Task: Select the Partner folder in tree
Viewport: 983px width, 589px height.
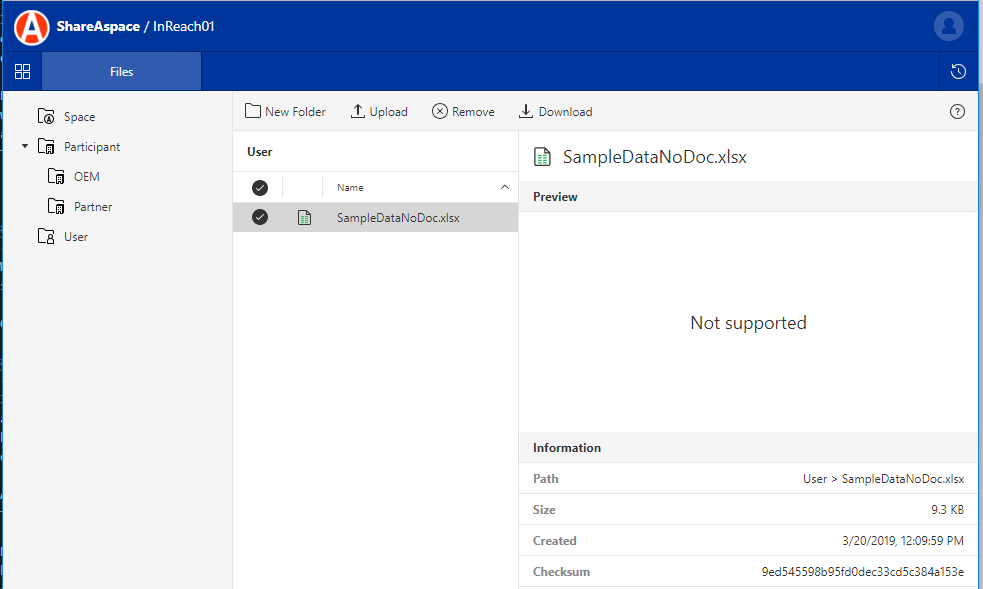Action: click(92, 207)
